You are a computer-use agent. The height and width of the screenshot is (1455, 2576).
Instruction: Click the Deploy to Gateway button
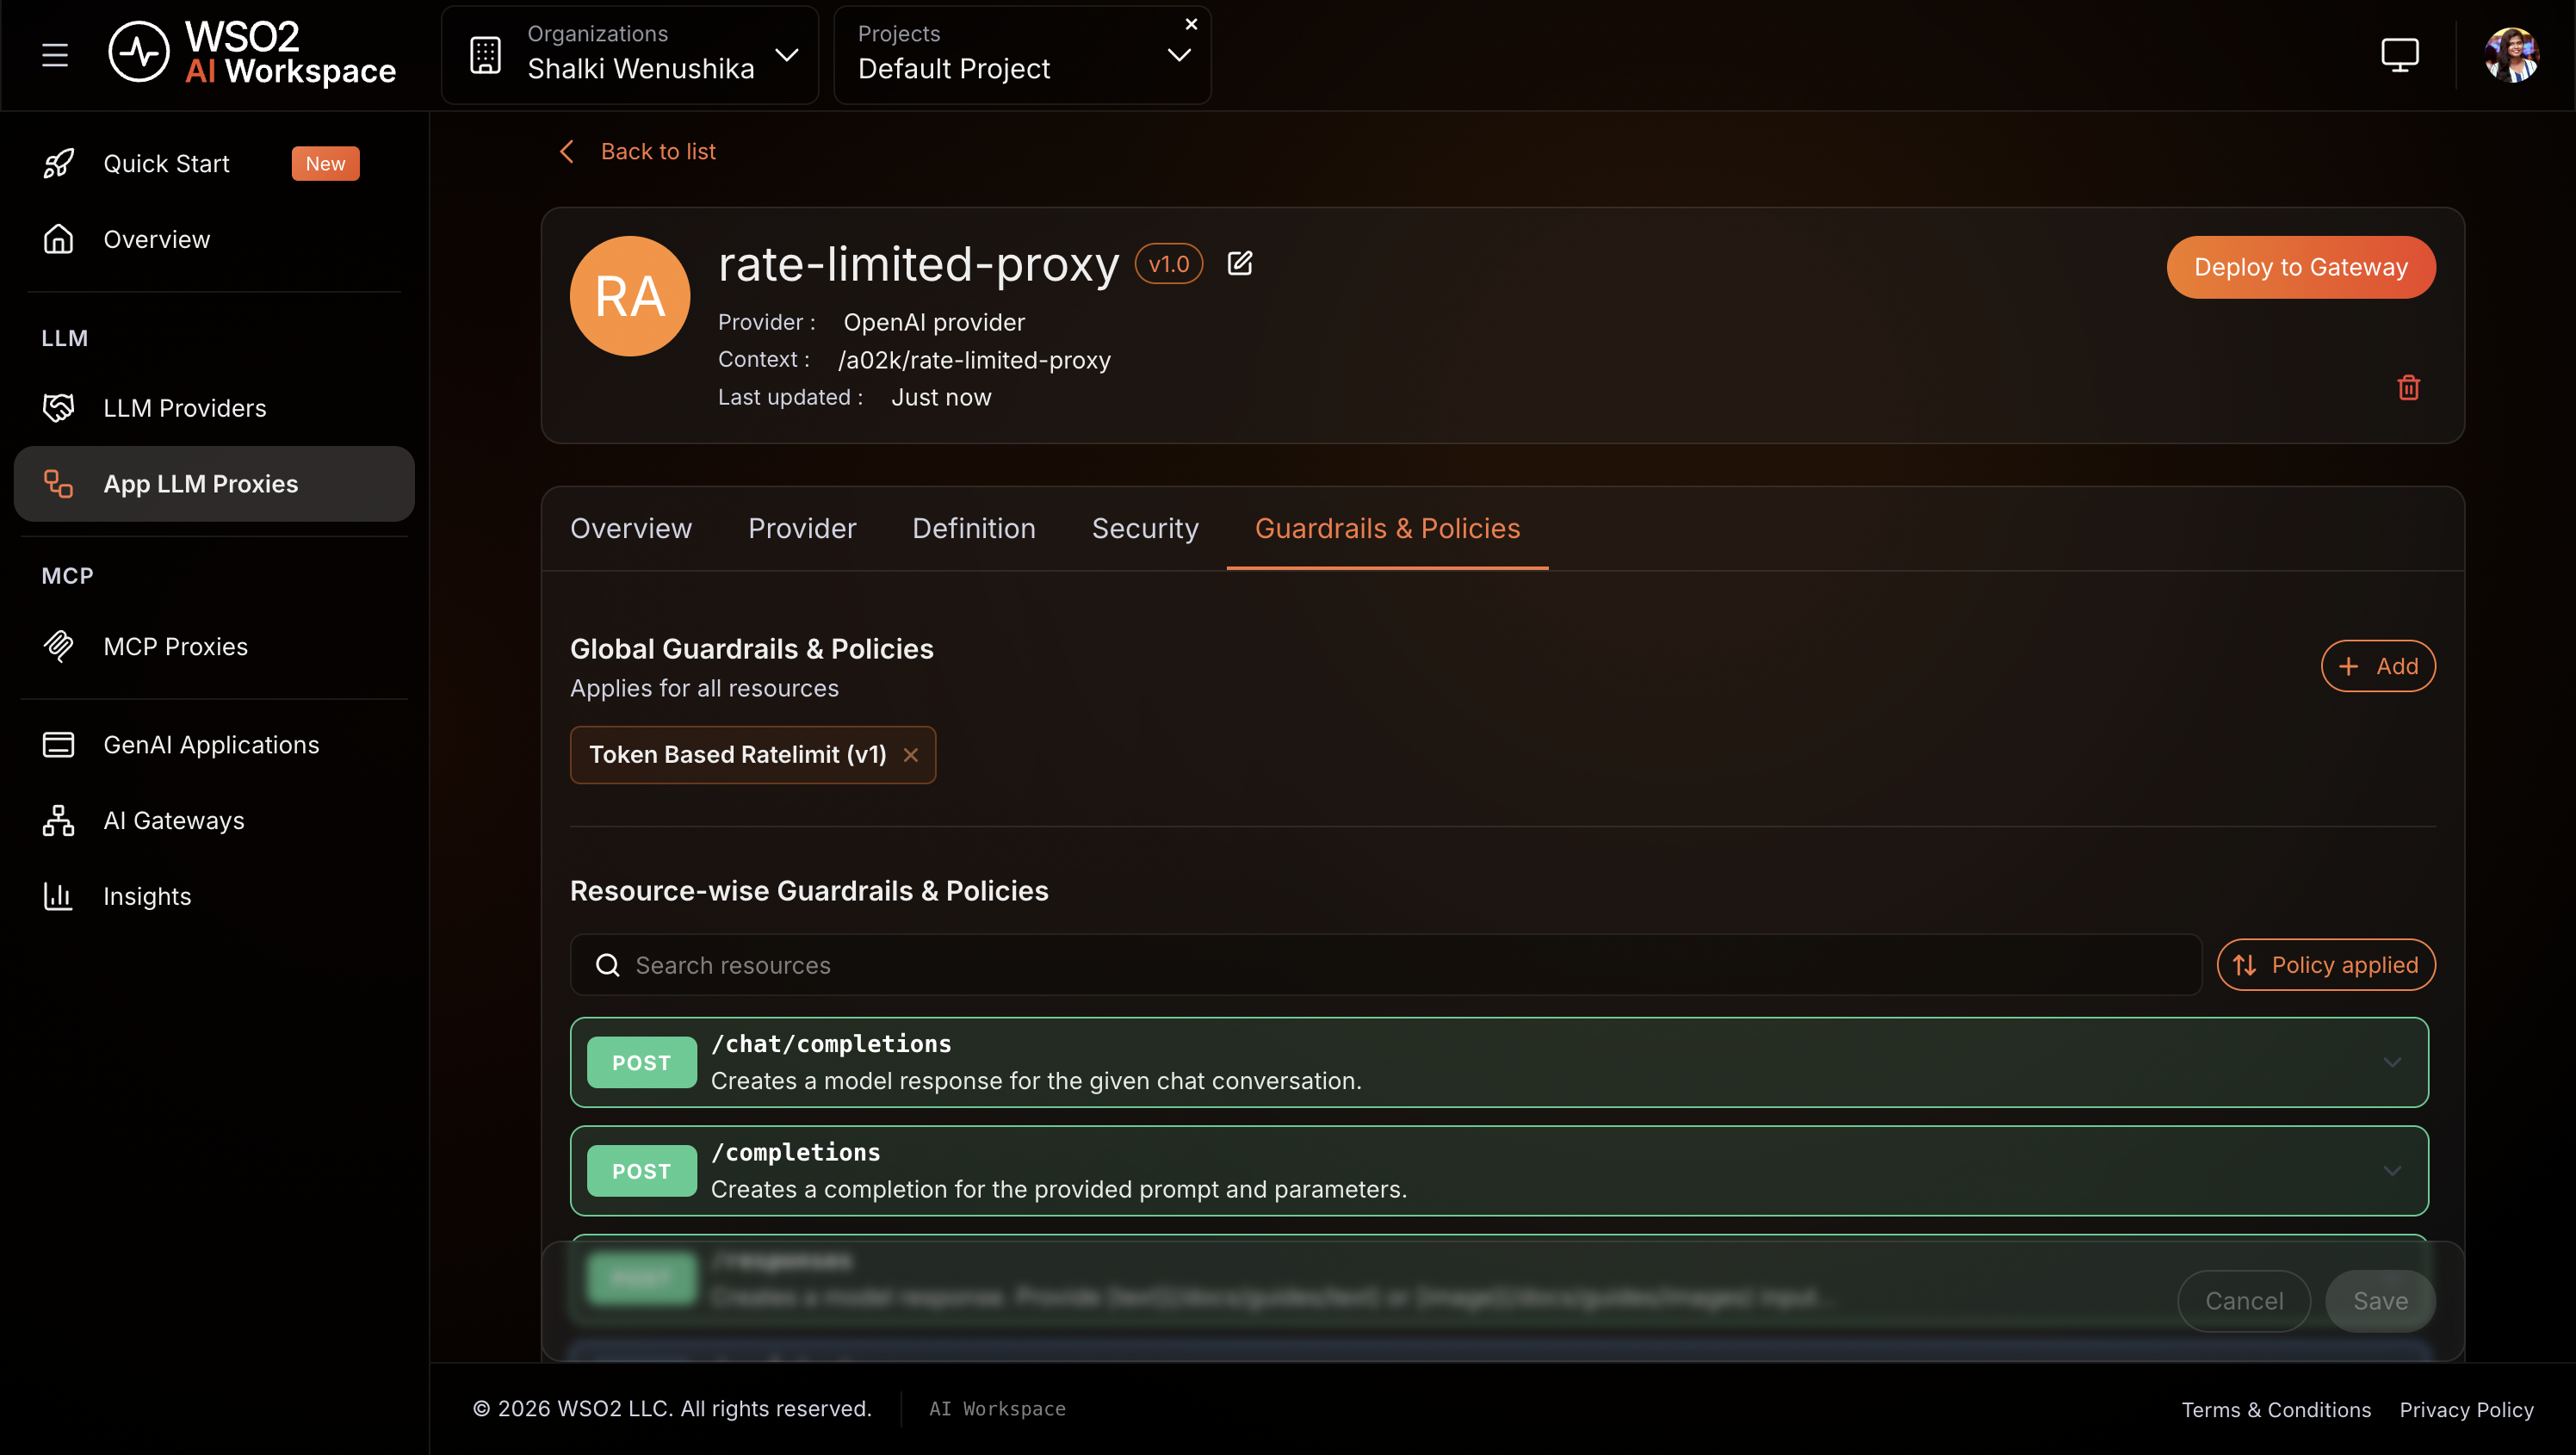click(x=2300, y=267)
